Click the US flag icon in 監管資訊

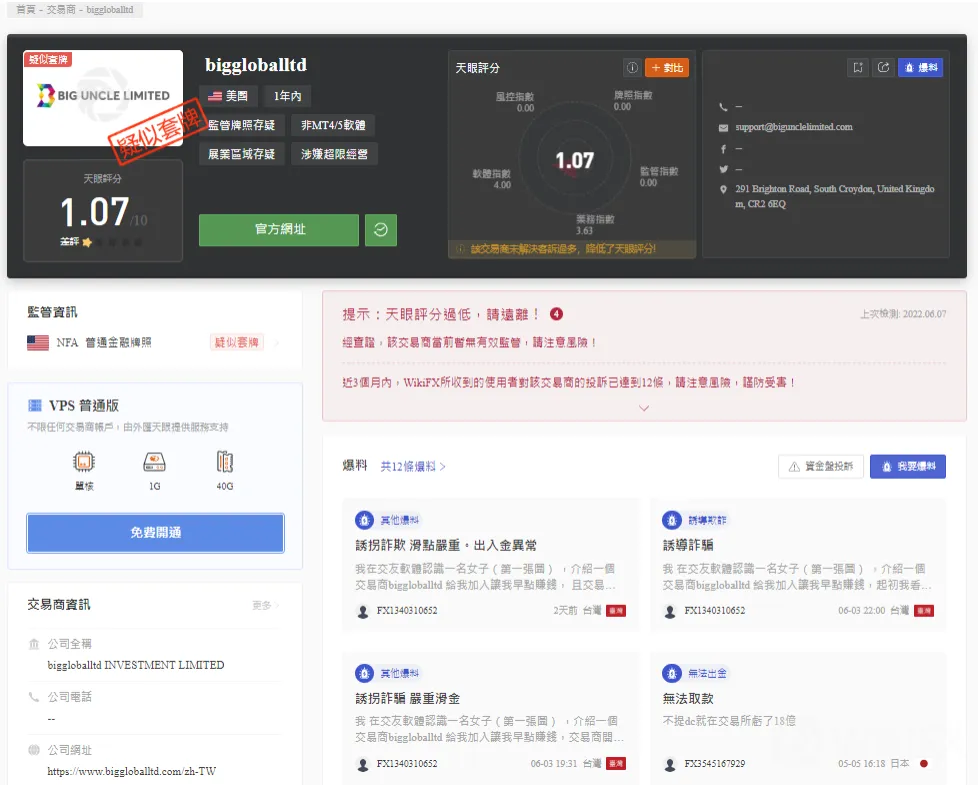tap(38, 343)
